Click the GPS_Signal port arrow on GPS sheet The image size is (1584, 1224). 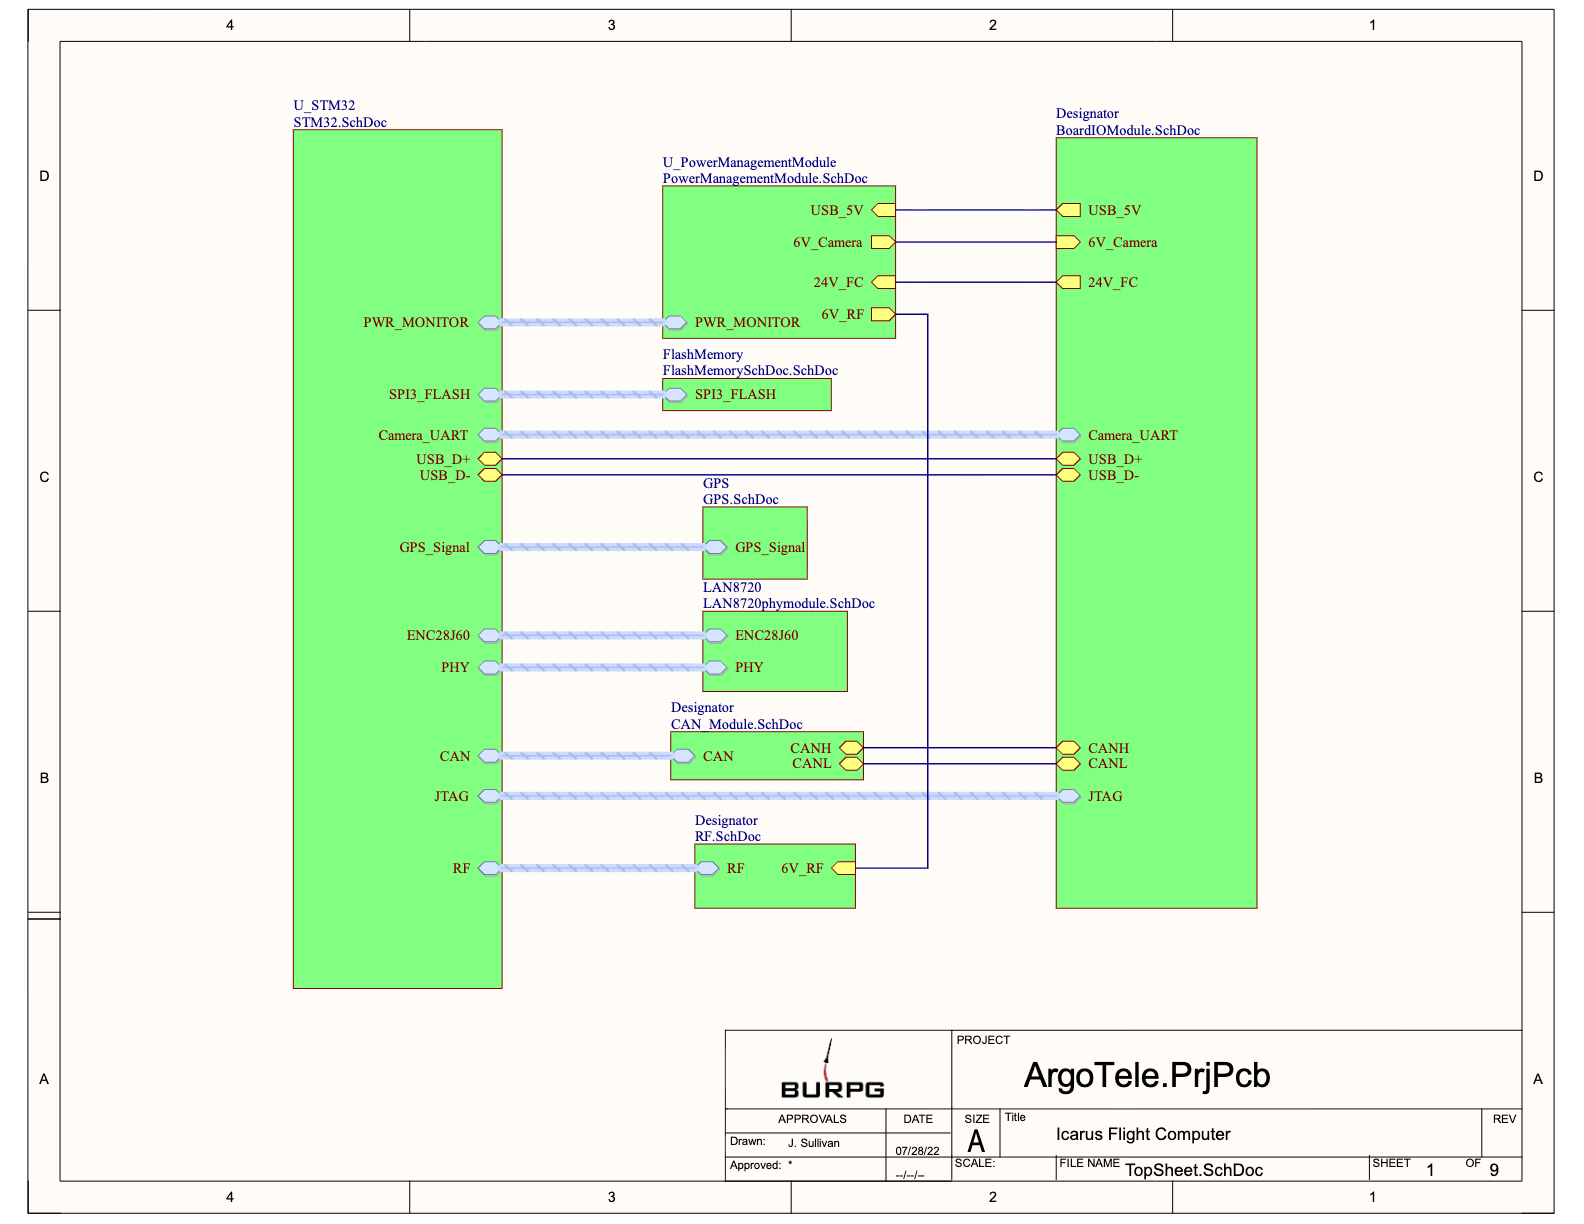pos(715,547)
